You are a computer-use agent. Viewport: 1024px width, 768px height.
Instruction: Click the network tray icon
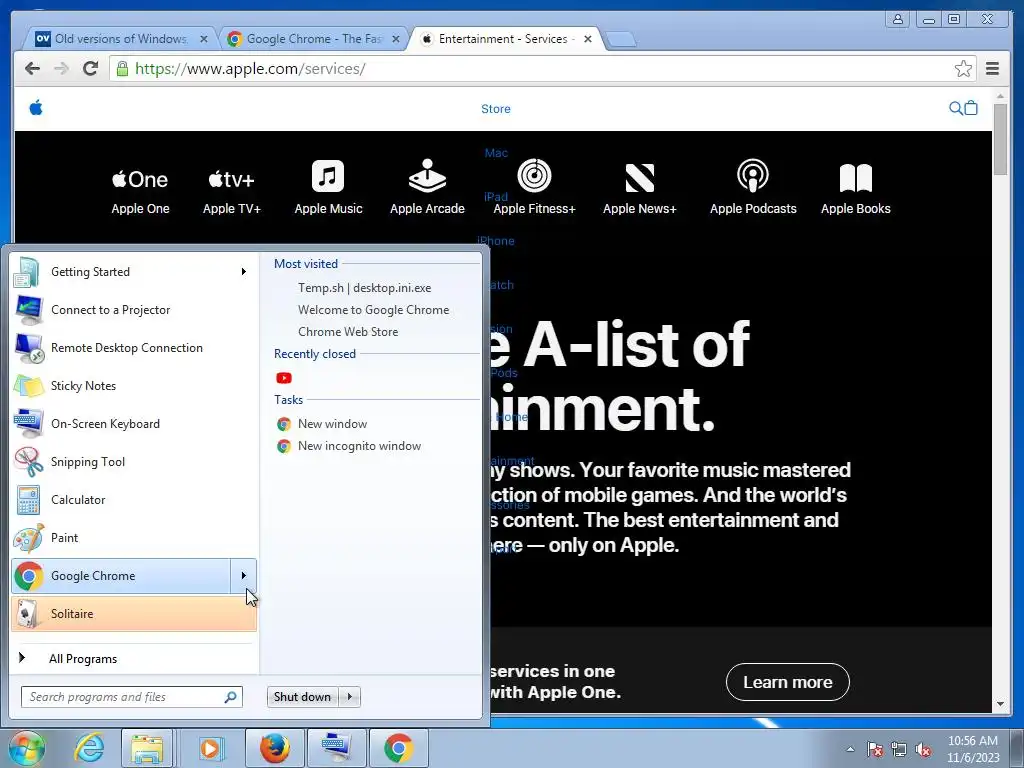[x=899, y=750]
